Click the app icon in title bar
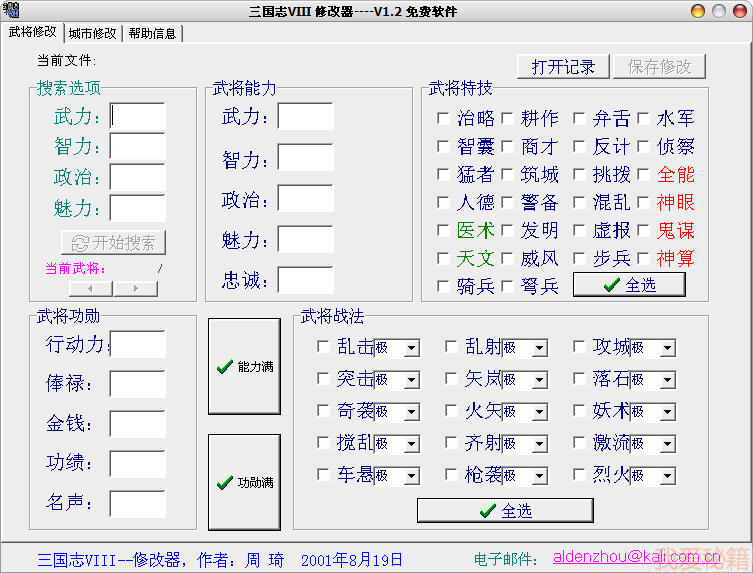Viewport: 753px width, 573px height. pos(11,11)
